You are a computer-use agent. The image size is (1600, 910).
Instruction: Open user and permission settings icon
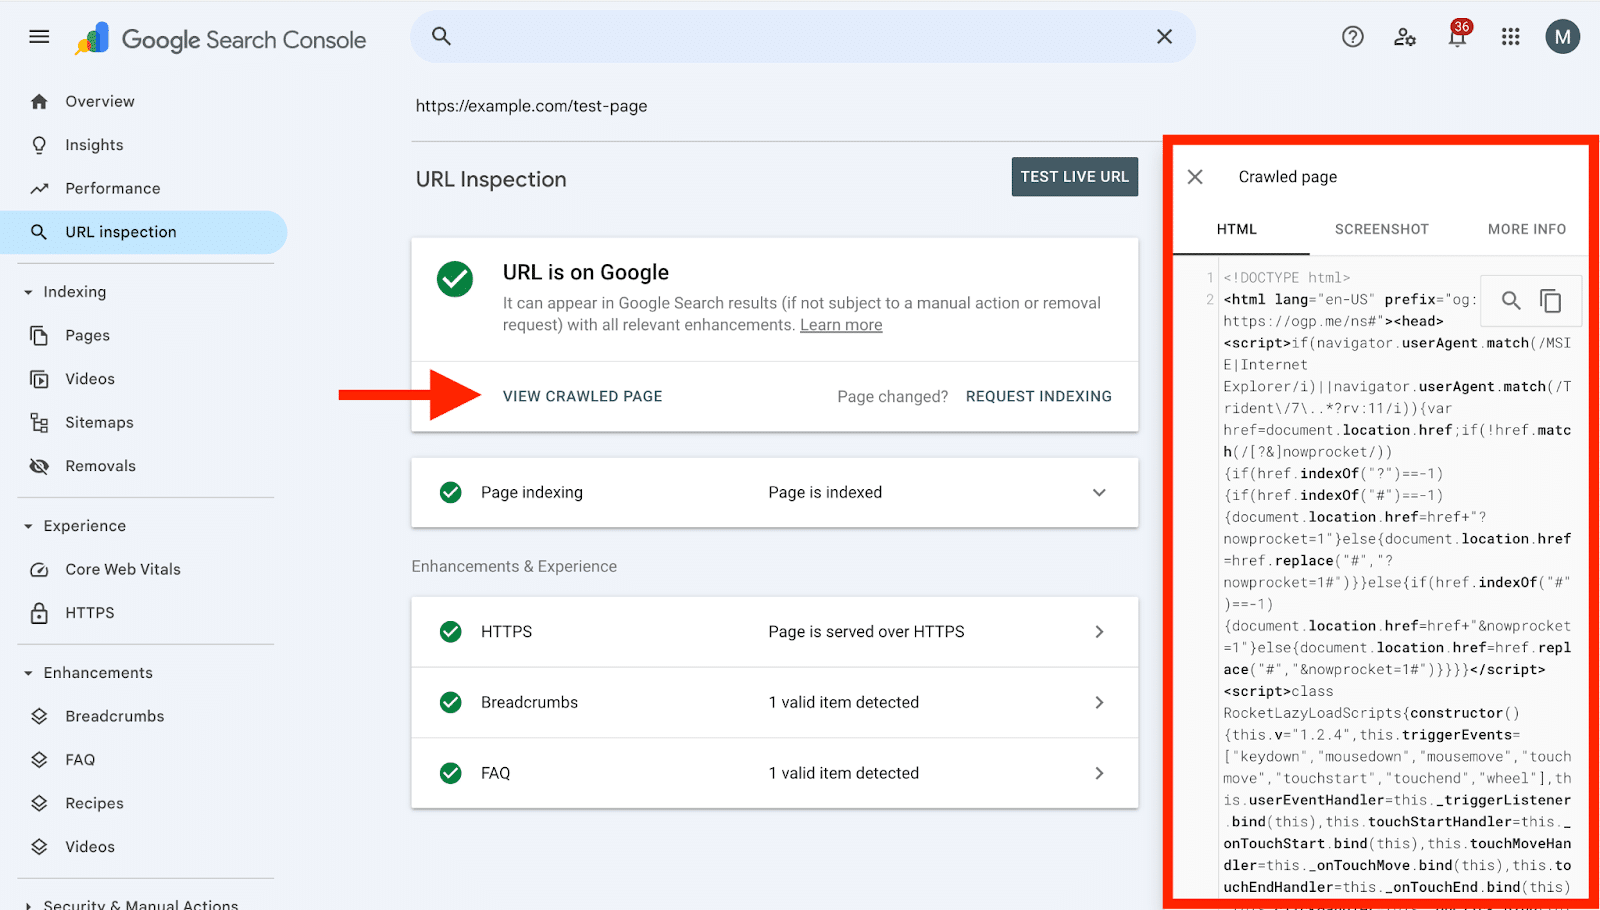(x=1405, y=37)
